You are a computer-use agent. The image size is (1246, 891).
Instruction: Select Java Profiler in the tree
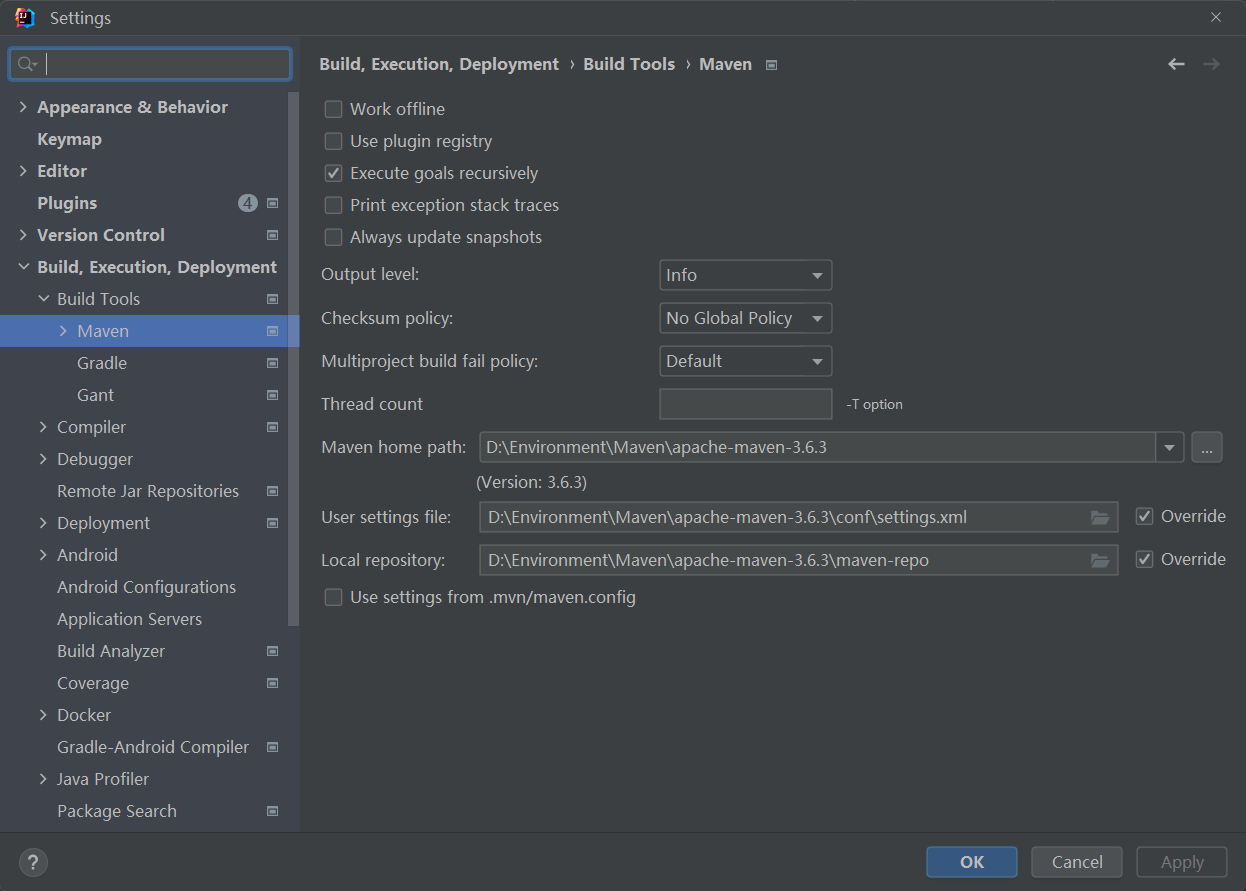(x=103, y=779)
